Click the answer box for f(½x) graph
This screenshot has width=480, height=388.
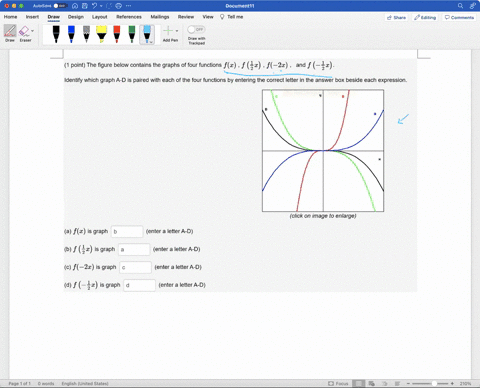pyautogui.click(x=134, y=249)
